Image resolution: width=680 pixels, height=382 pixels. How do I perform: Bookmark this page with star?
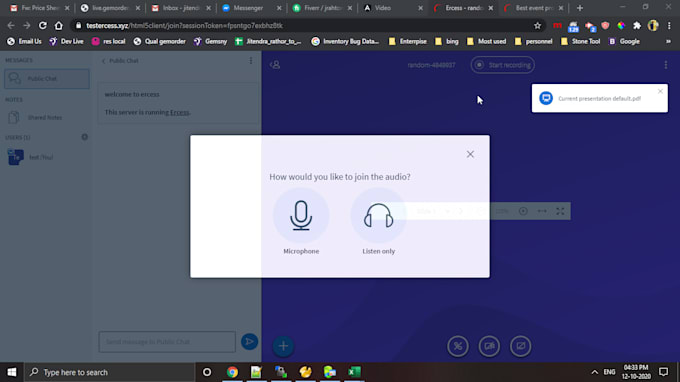[x=537, y=26]
